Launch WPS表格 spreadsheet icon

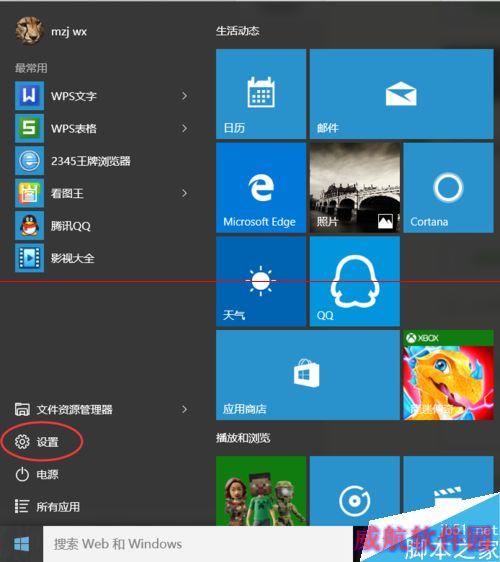click(29, 128)
